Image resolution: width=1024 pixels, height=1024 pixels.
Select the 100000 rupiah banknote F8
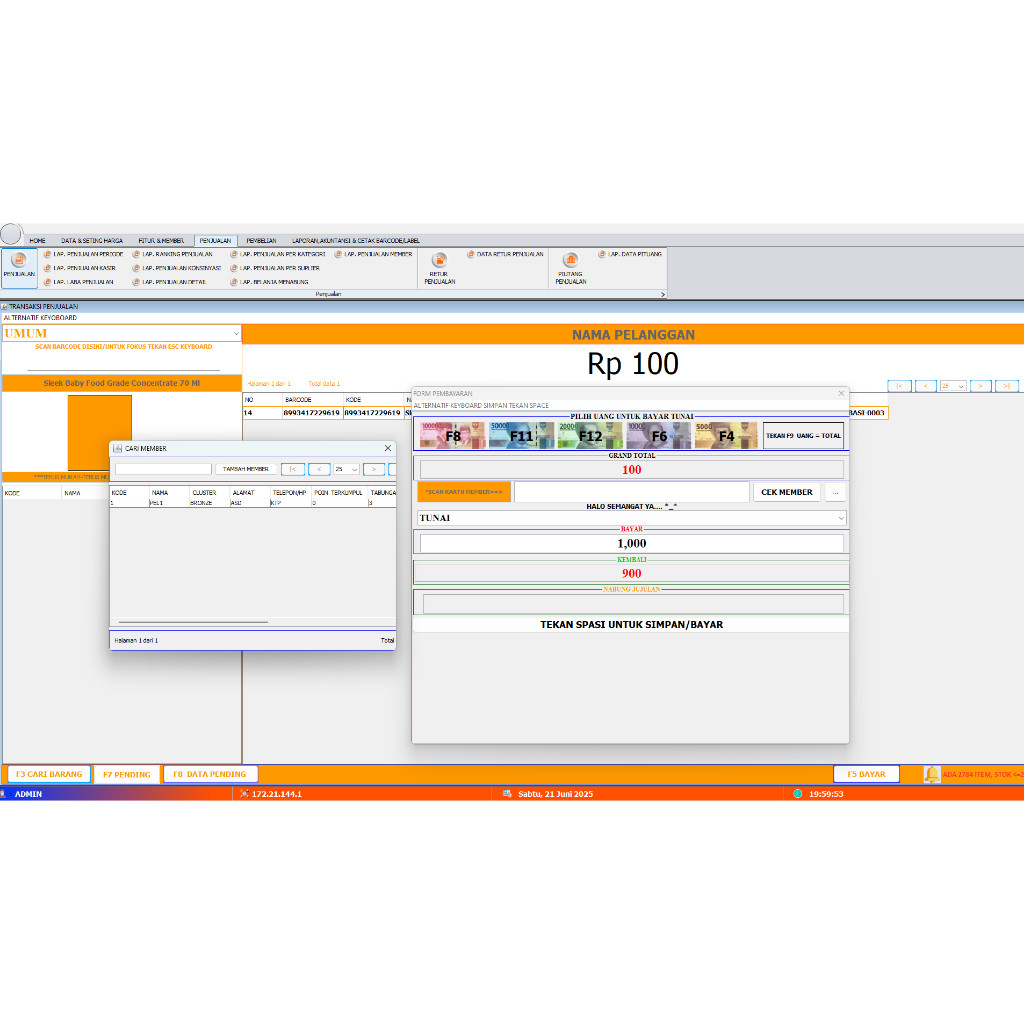point(452,435)
